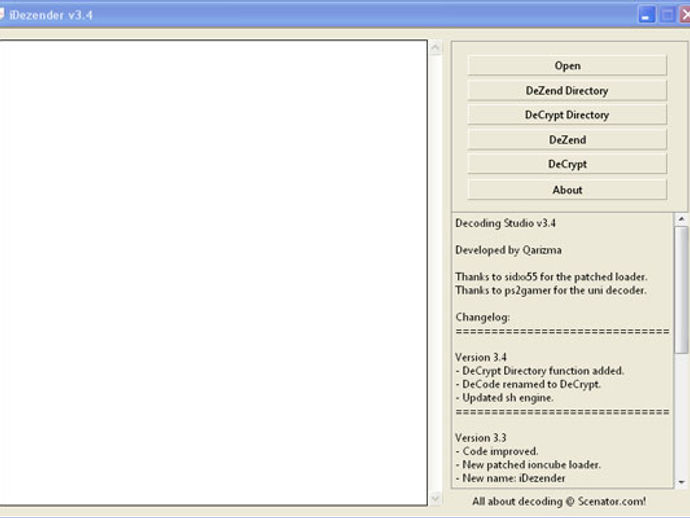
Task: Click the changelog scrollbar thumb
Action: 681,290
